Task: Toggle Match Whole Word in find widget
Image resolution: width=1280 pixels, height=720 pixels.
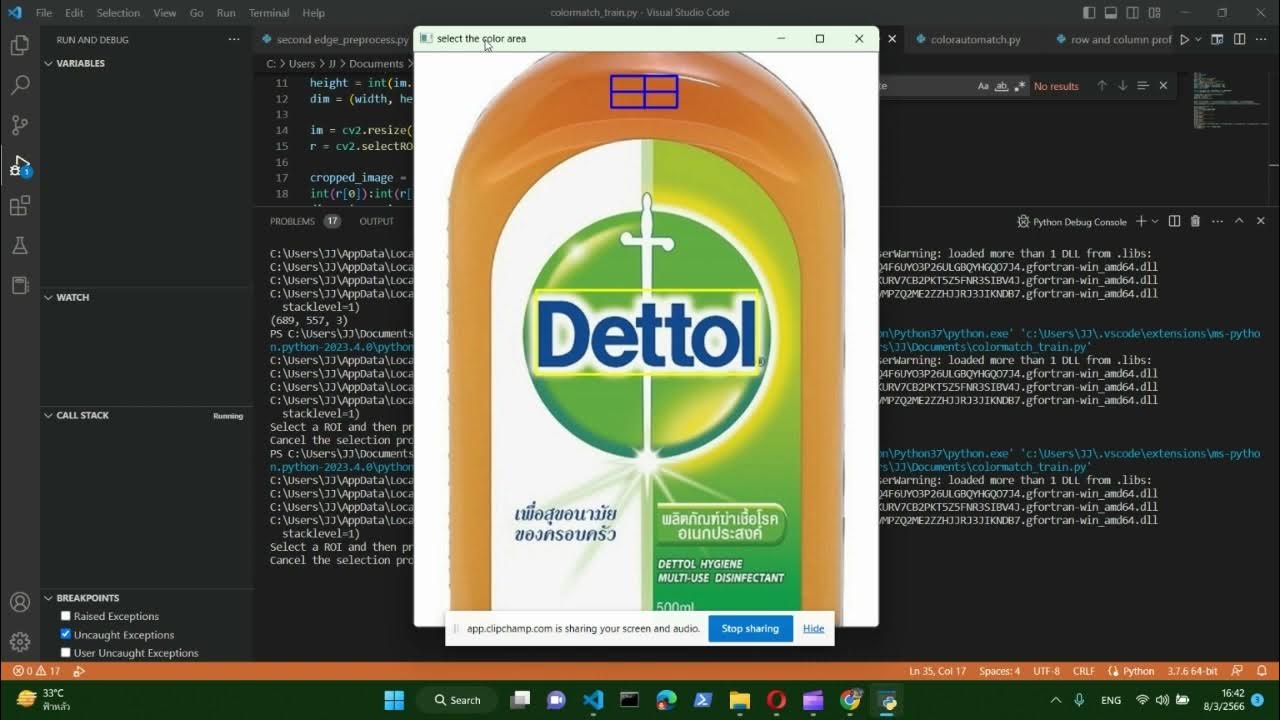Action: point(1001,86)
